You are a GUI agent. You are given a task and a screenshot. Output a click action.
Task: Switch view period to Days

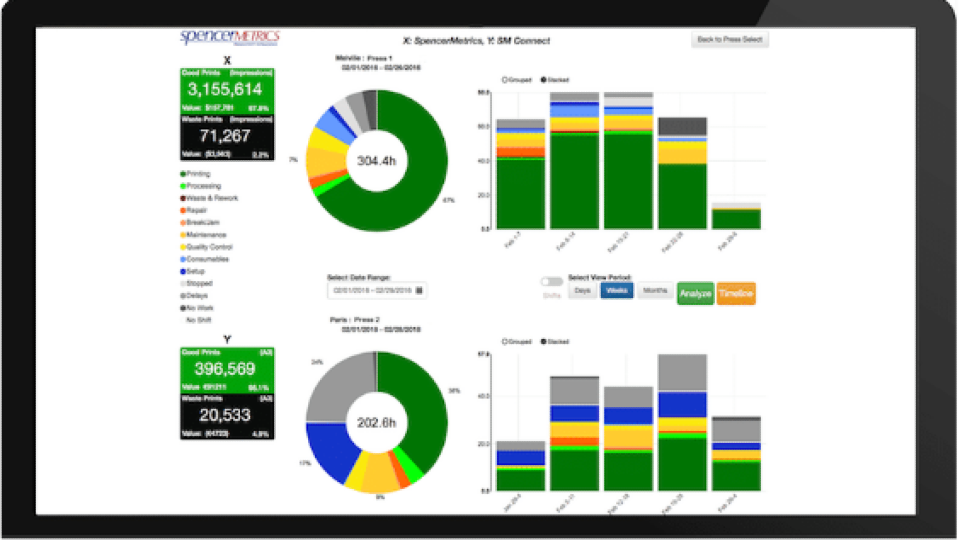(x=582, y=290)
